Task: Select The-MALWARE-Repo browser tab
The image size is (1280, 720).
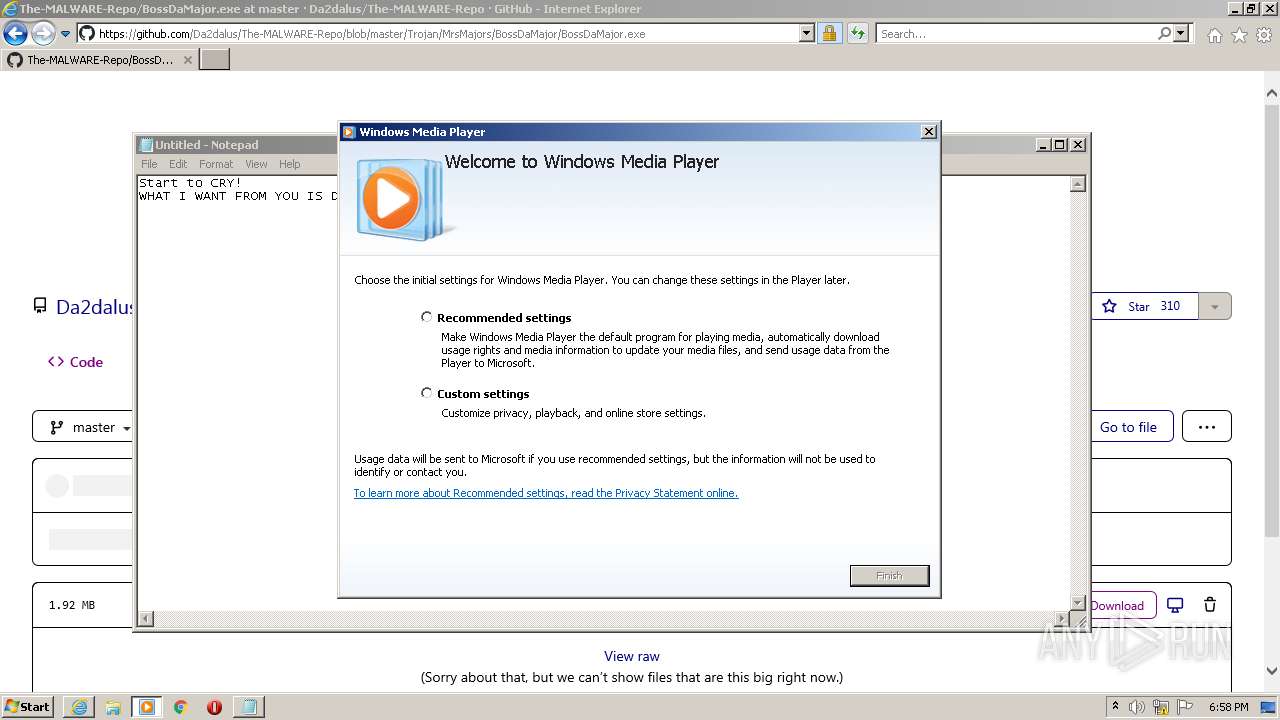Action: coord(100,59)
